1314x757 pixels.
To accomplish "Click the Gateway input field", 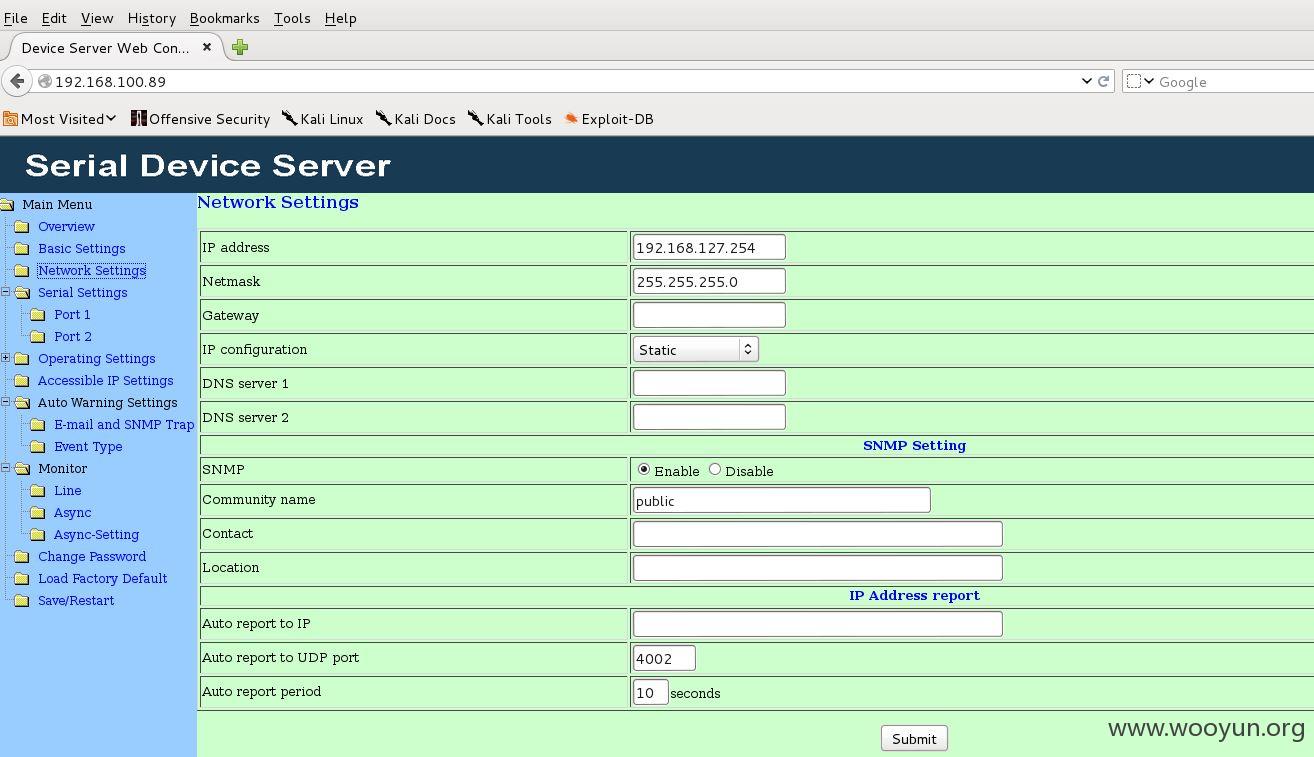I will (709, 315).
